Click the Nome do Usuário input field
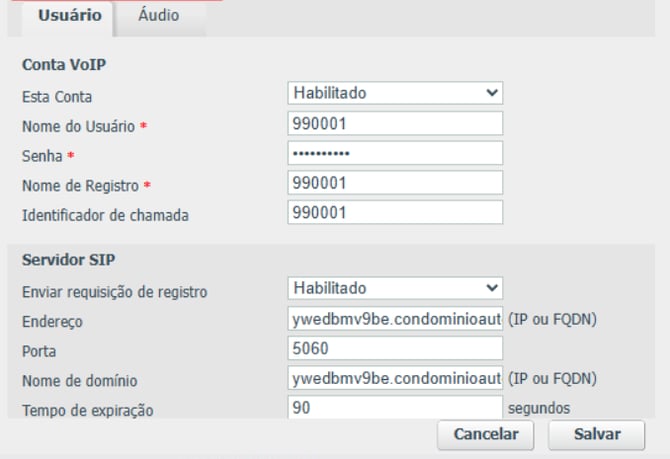Screen dimensions: 670x459 395,124
